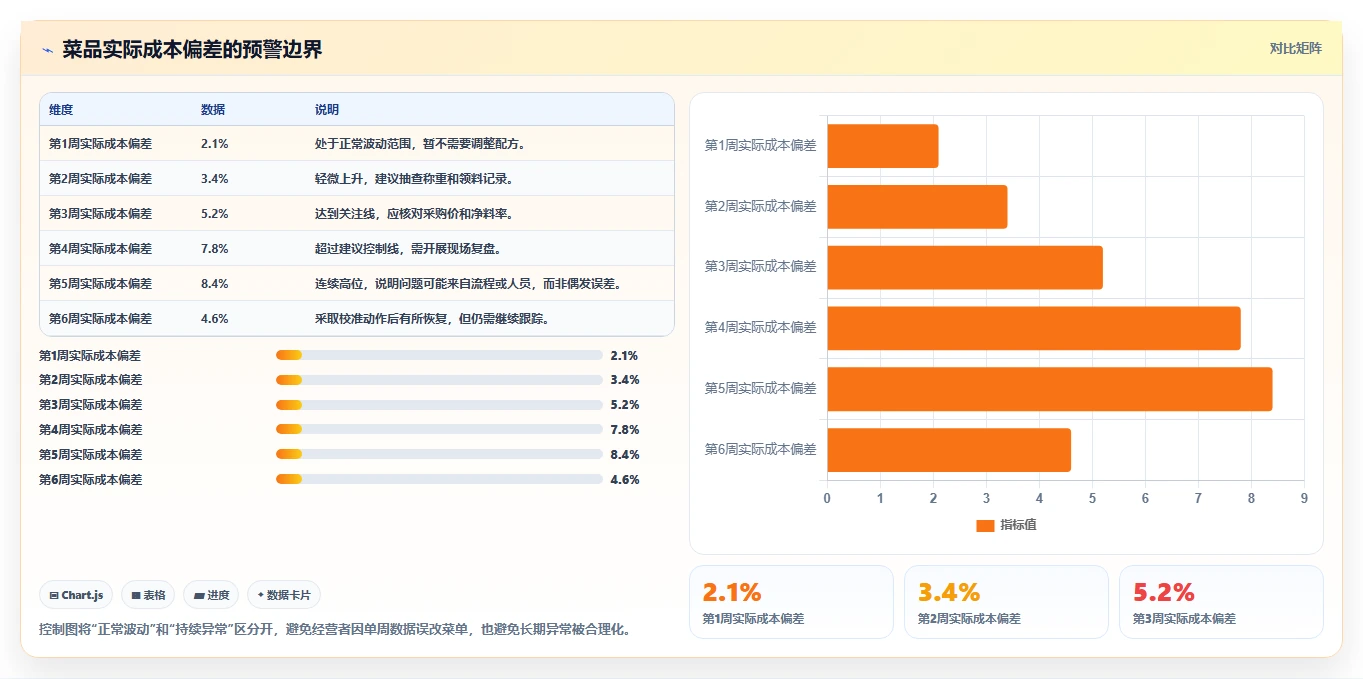Click the chart bar for 第1周实际成本偏差
The image size is (1363, 679).
[x=883, y=146]
